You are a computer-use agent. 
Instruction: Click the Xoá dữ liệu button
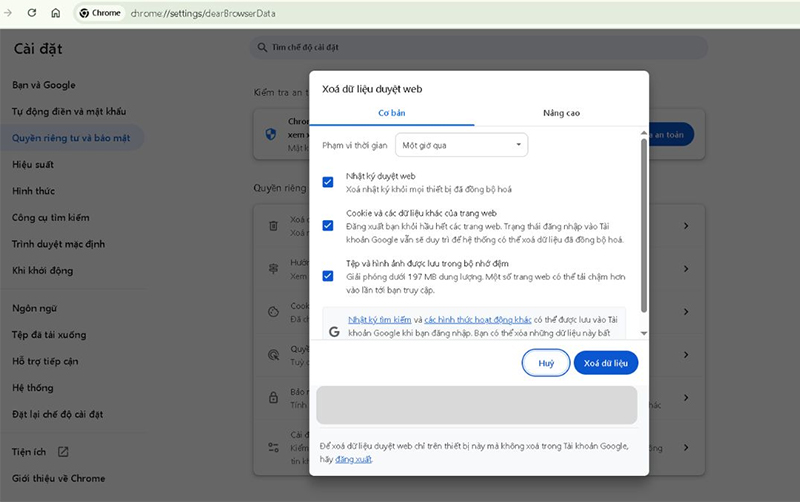(x=606, y=363)
